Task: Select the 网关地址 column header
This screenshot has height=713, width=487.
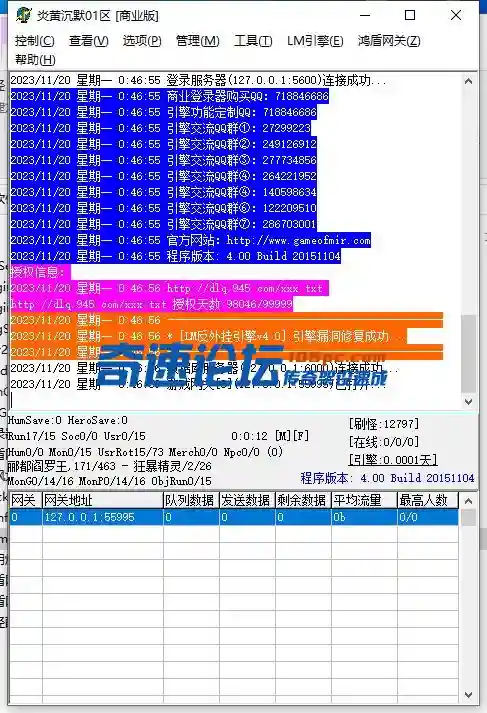Action: click(103, 500)
